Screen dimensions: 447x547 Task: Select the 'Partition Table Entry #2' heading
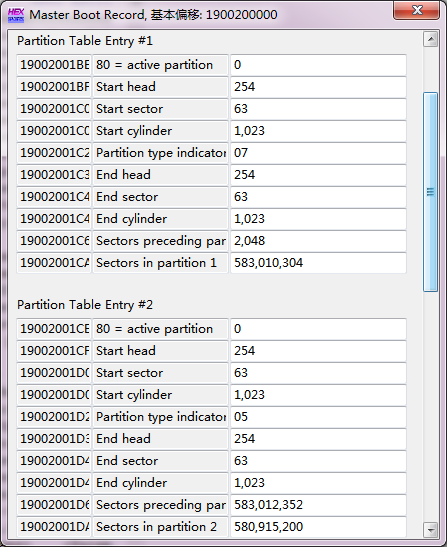tap(85, 305)
